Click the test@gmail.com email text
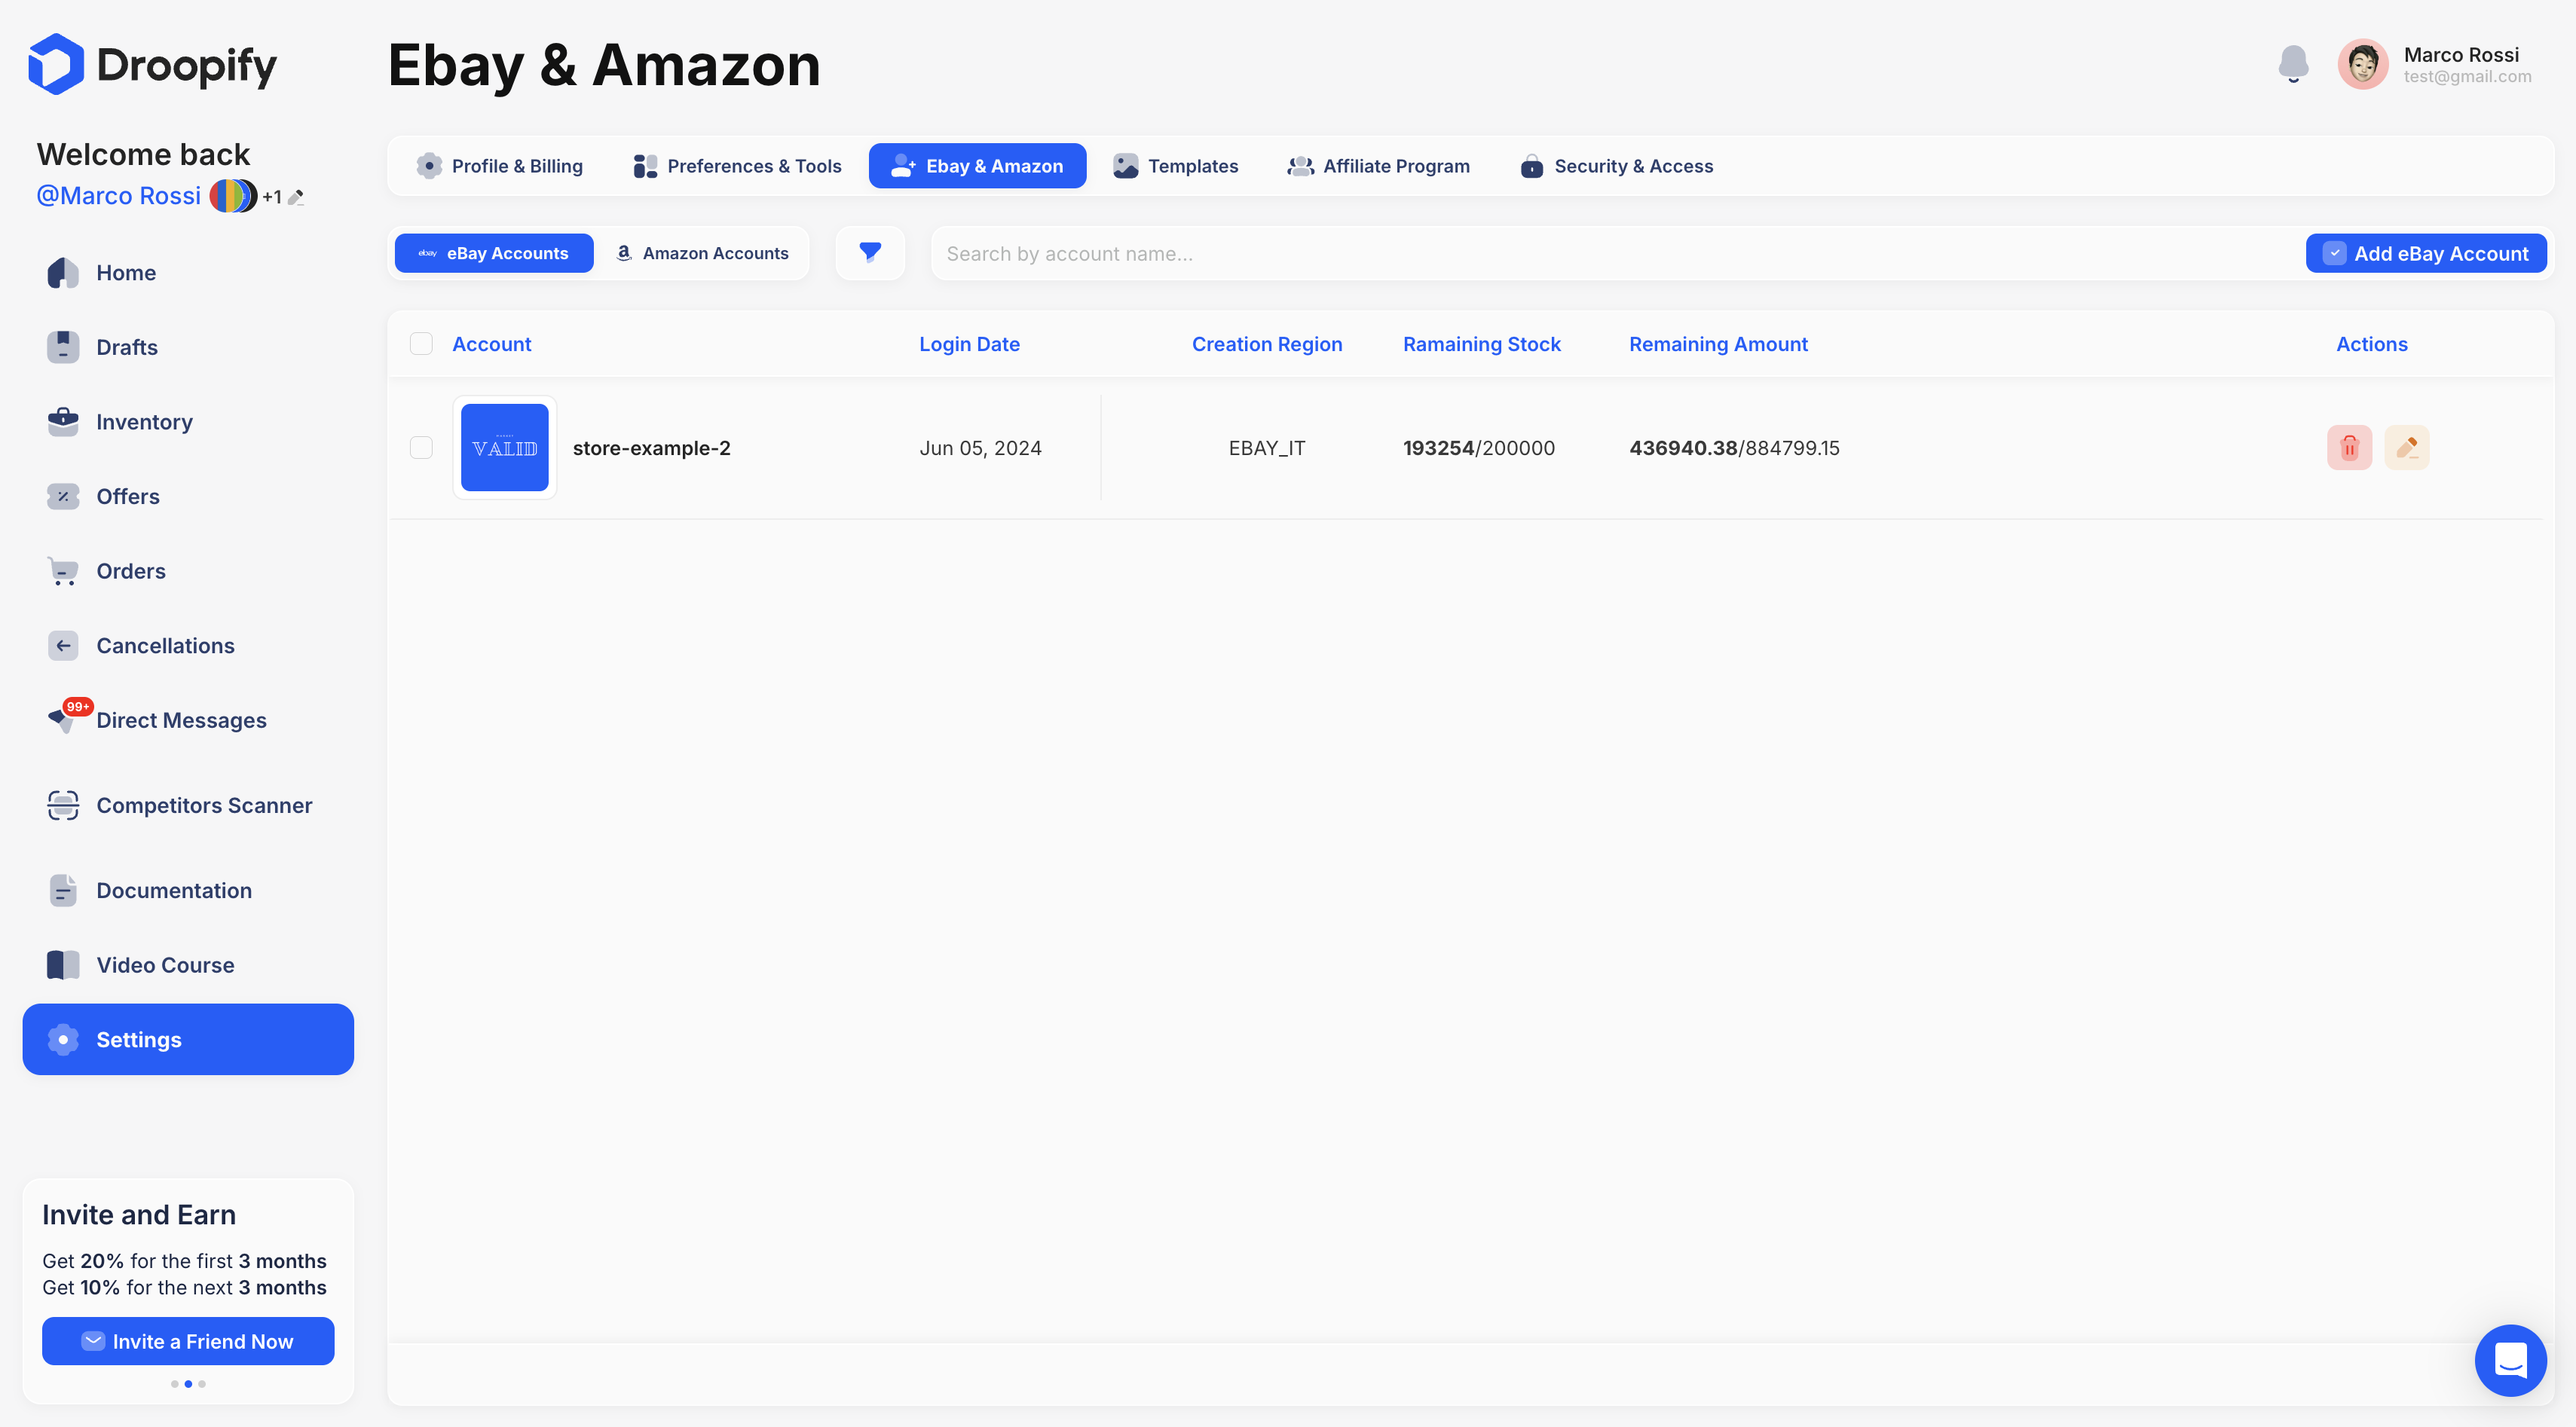 (2467, 77)
